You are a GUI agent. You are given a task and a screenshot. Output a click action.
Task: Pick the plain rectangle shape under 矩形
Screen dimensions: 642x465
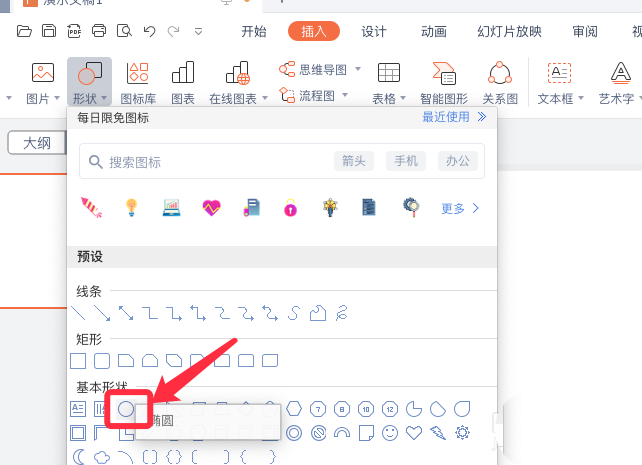(x=78, y=361)
